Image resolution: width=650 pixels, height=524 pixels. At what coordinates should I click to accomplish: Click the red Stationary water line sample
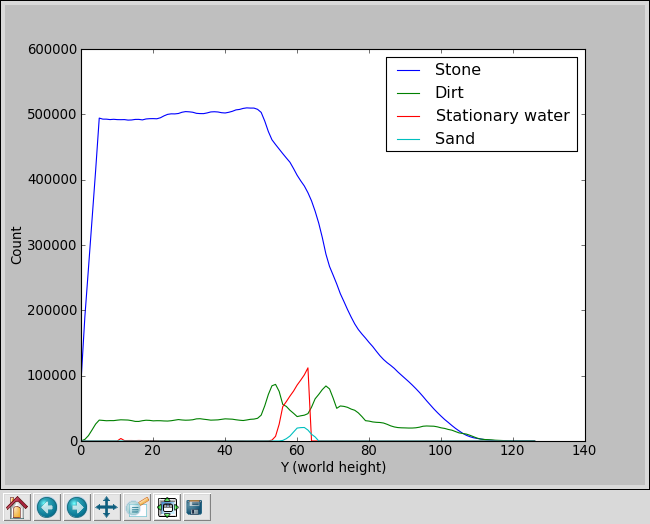tap(408, 116)
